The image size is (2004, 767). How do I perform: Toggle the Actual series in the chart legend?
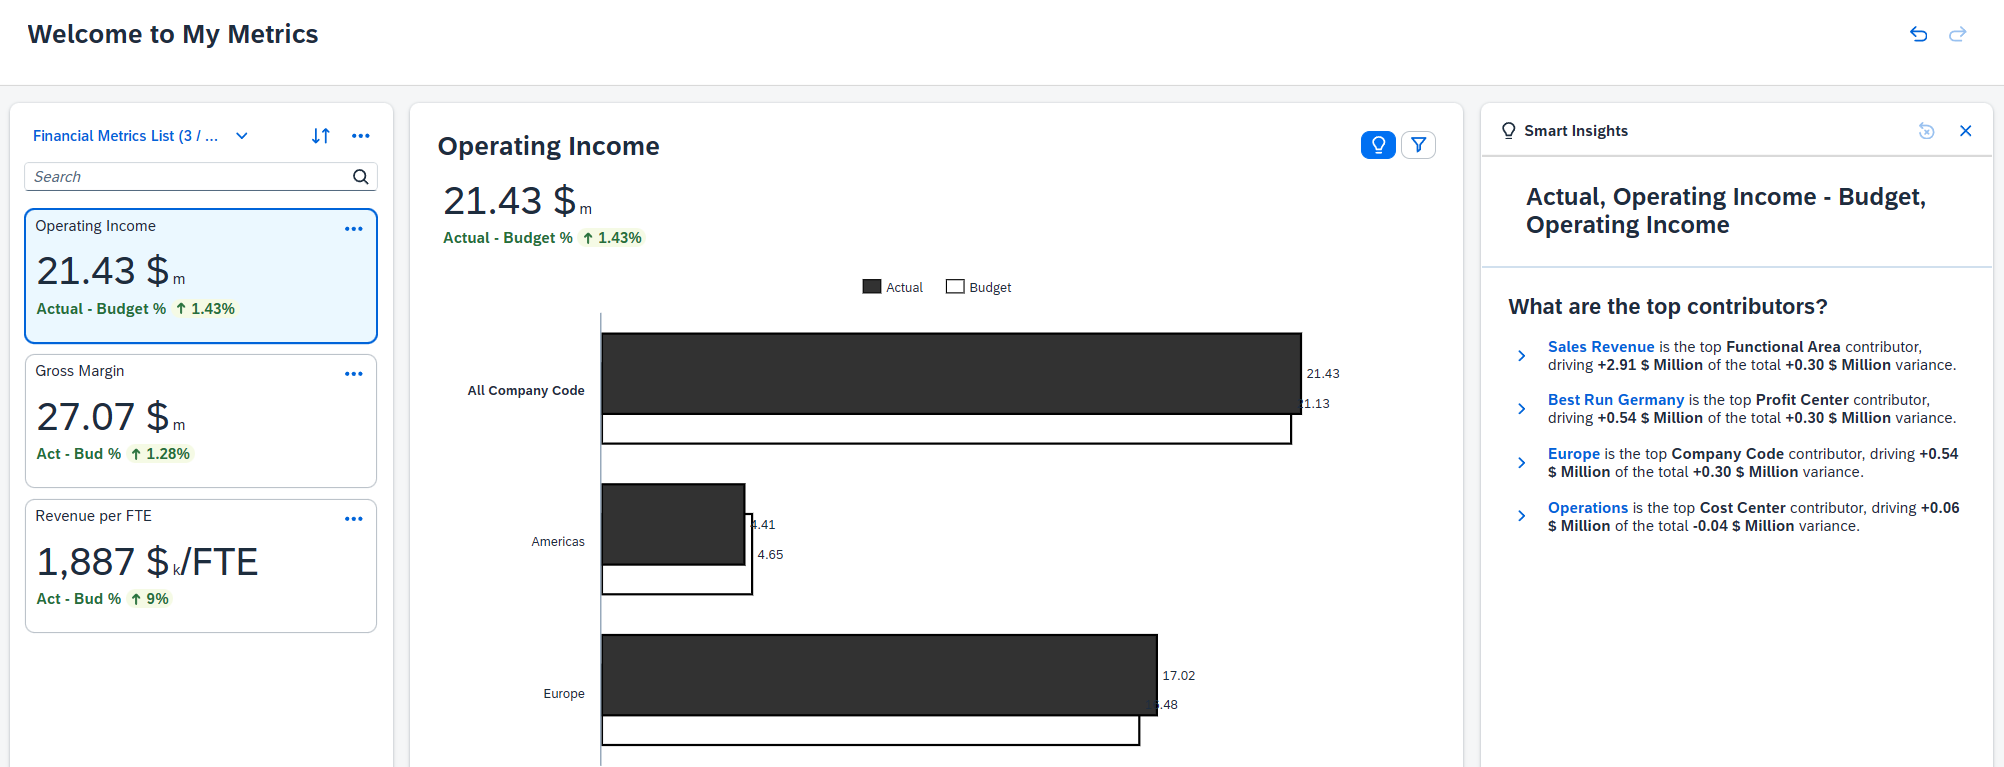coord(892,287)
